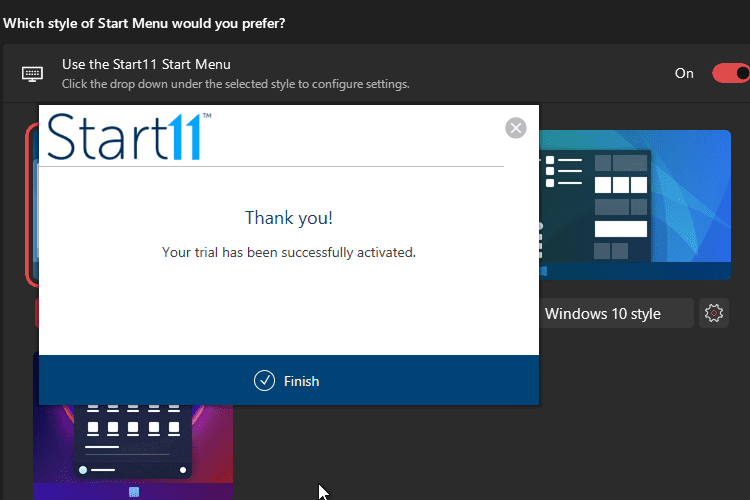This screenshot has width=750, height=500.
Task: Click the 'Thank you!' heading
Action: tap(288, 218)
